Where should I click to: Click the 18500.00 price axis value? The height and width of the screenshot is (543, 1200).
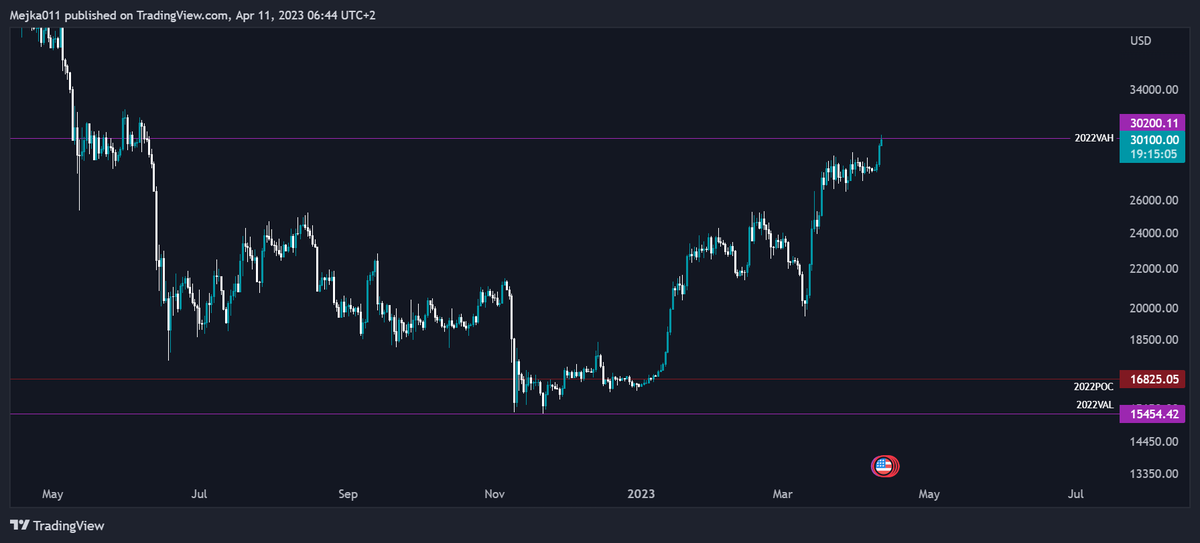tap(1155, 341)
